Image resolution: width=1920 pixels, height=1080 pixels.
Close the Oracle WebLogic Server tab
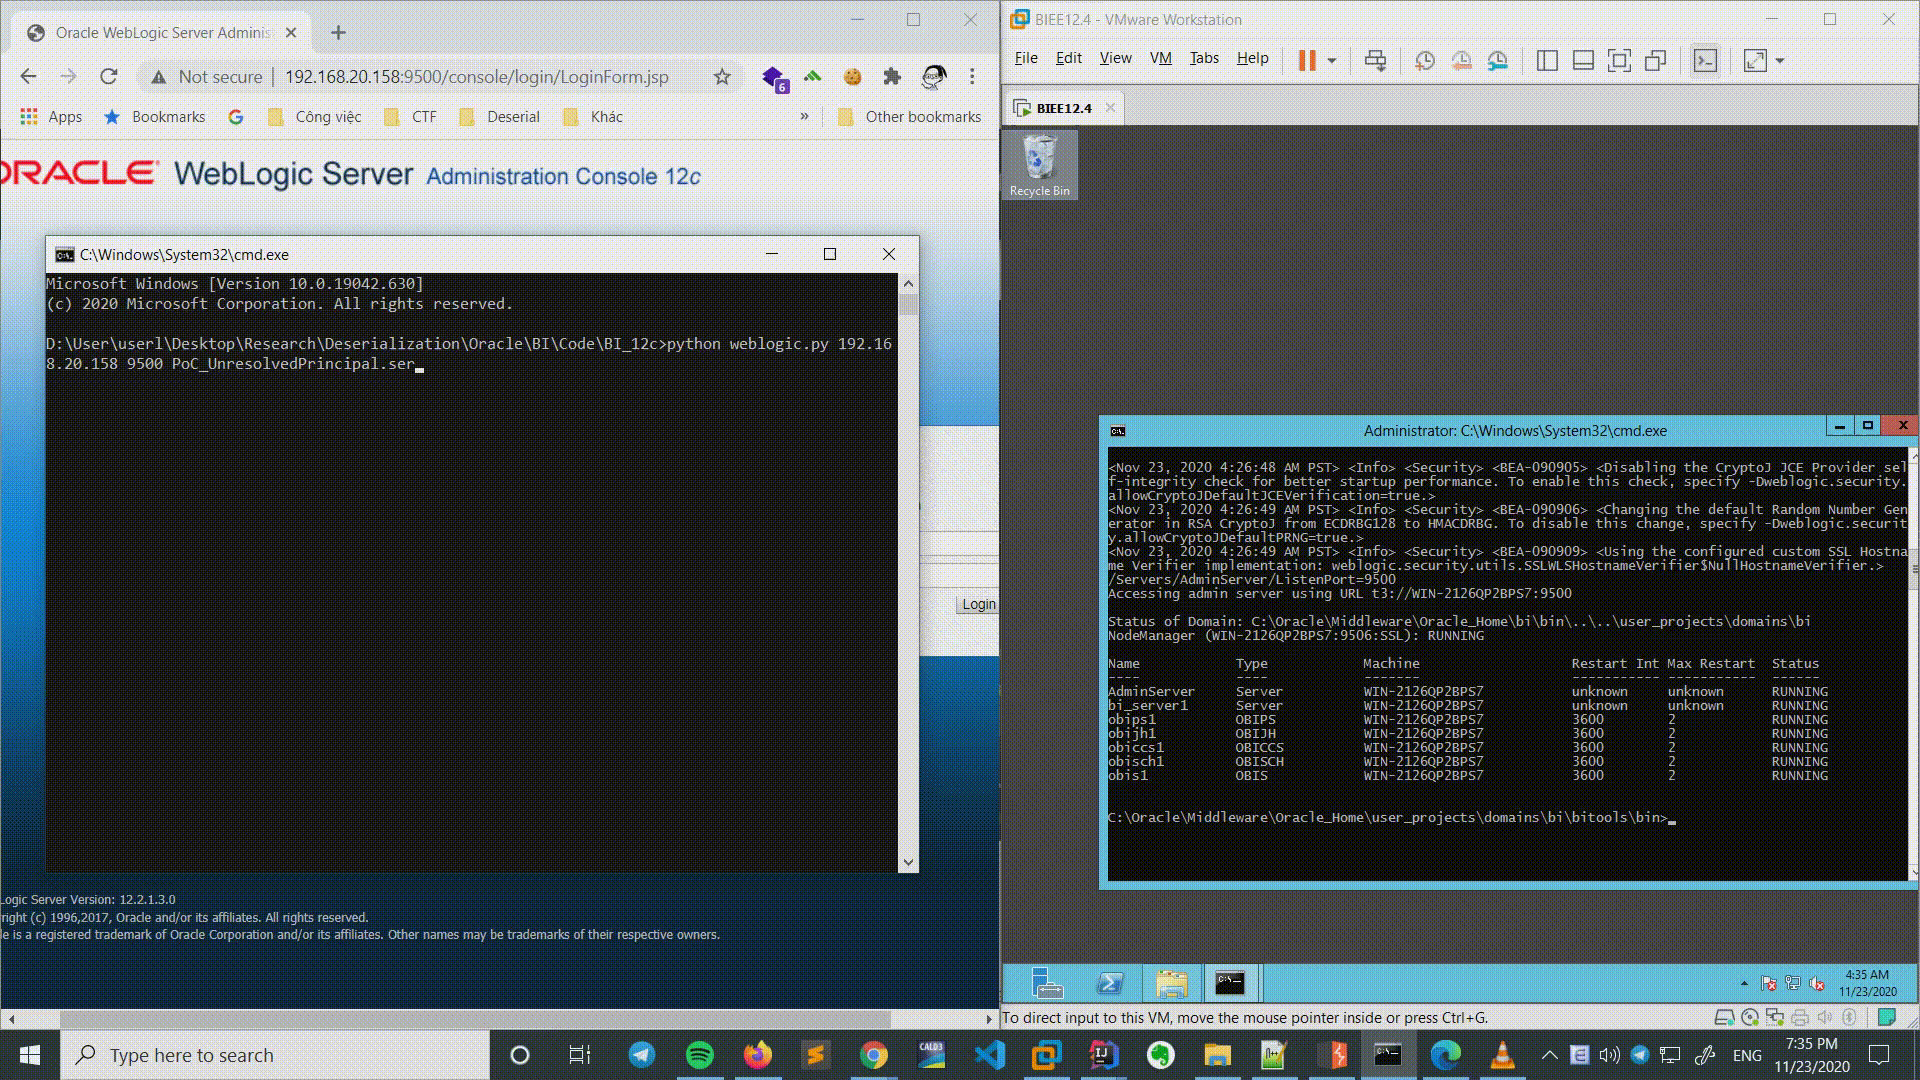[291, 33]
